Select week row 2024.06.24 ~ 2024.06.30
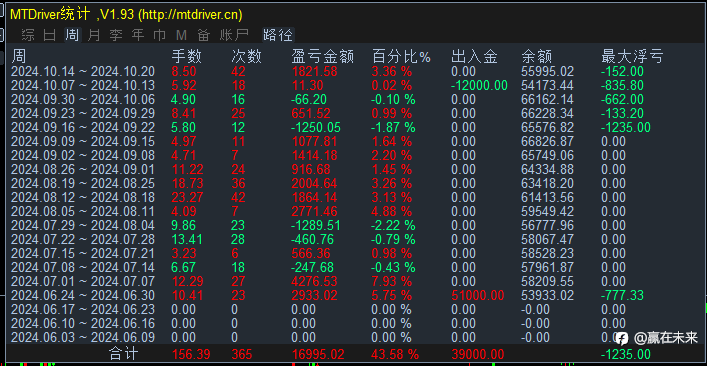The image size is (707, 366). (354, 296)
